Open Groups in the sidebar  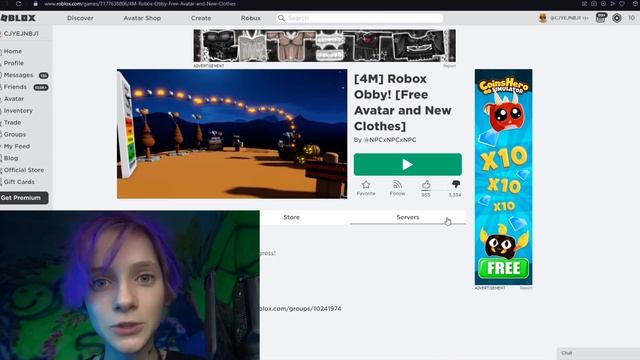coord(15,134)
